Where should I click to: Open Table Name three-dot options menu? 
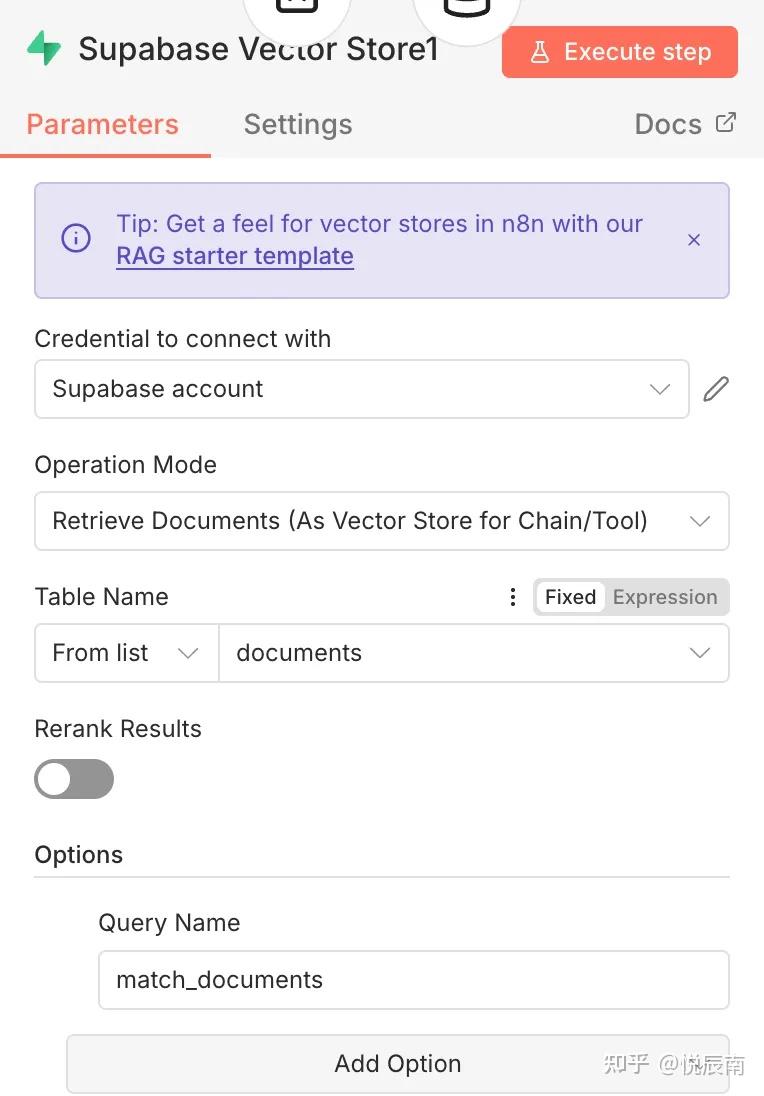[513, 597]
